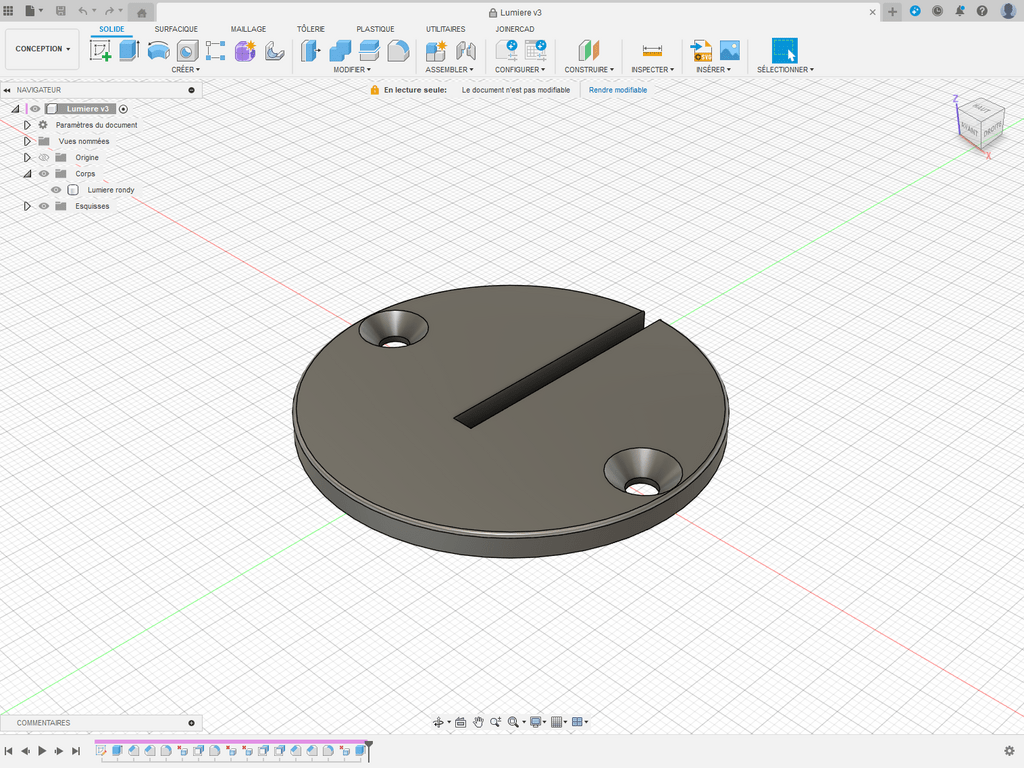Hide the Lumiere rondy body
Screen dimensions: 1024x768
tap(56, 190)
